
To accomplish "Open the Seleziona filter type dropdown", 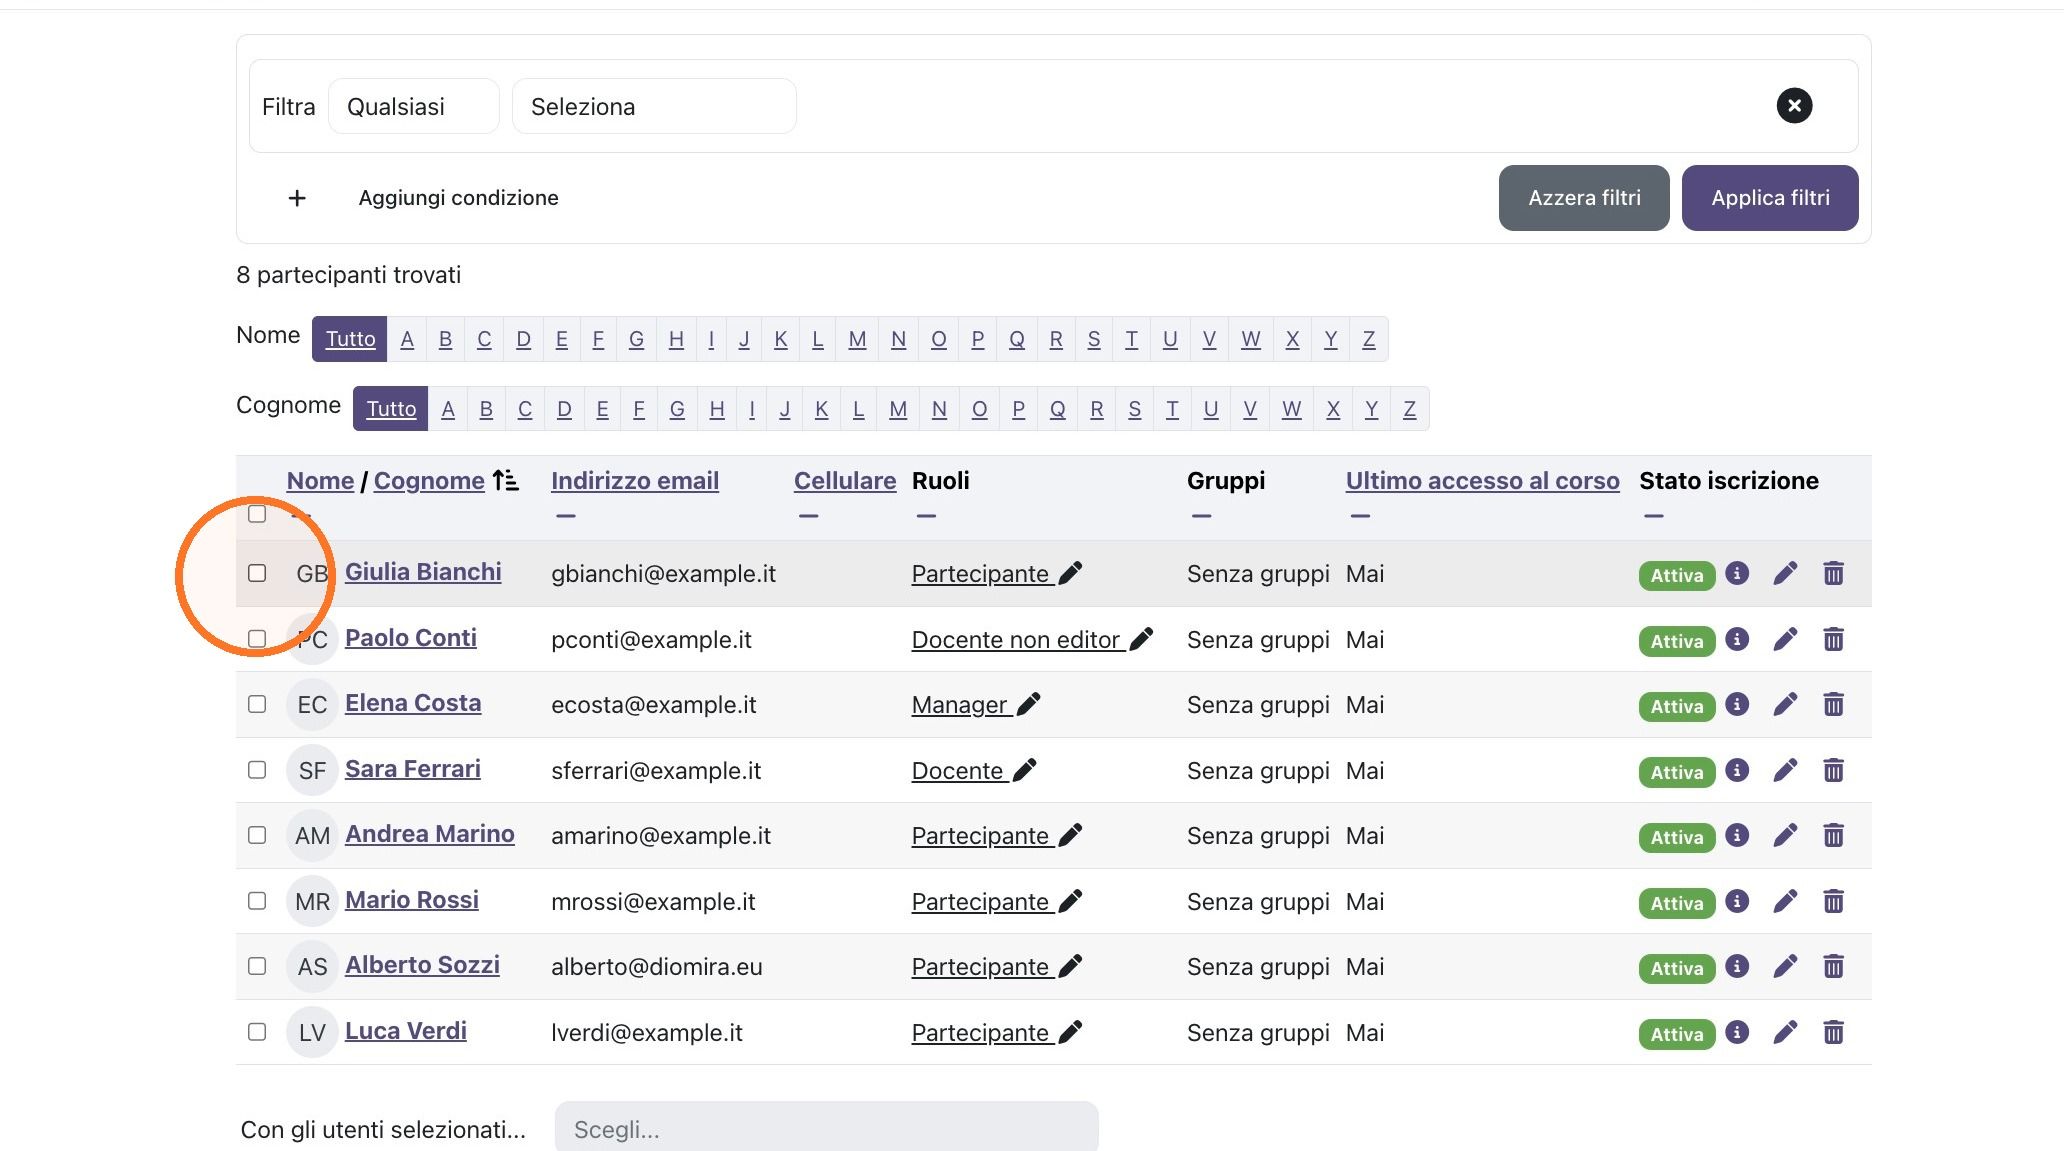I will (654, 106).
